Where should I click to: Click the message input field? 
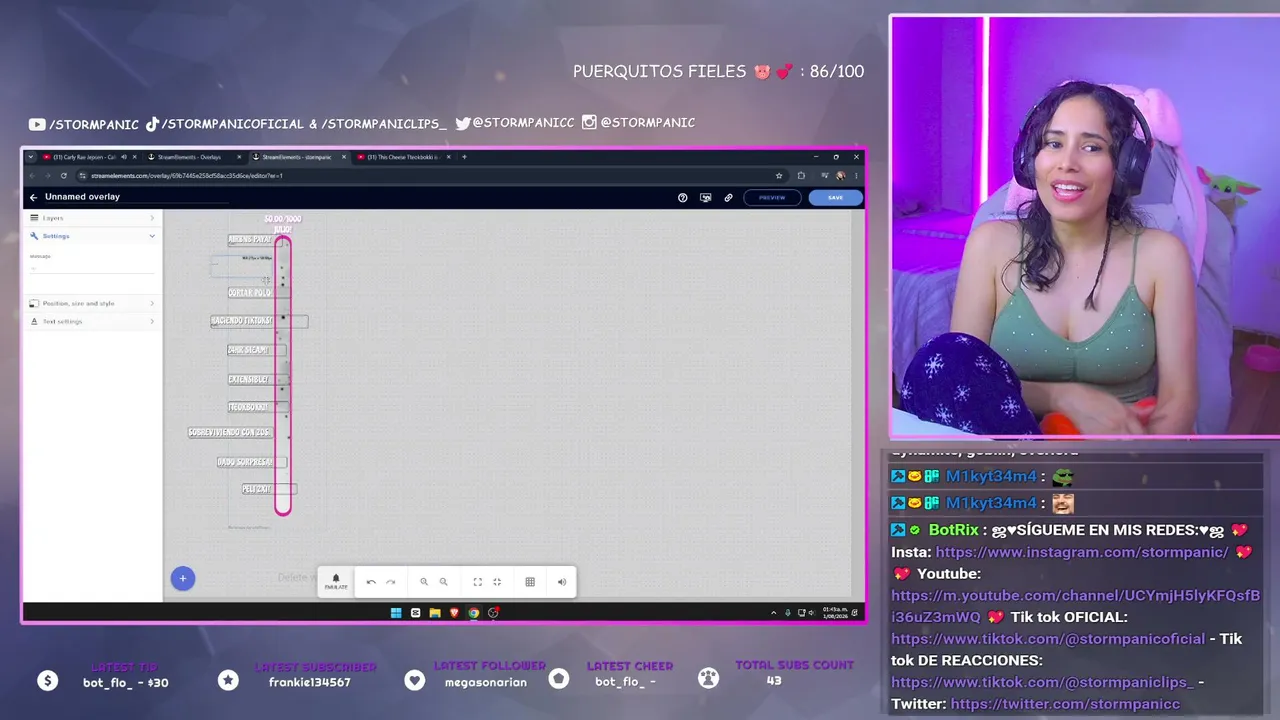[x=92, y=268]
